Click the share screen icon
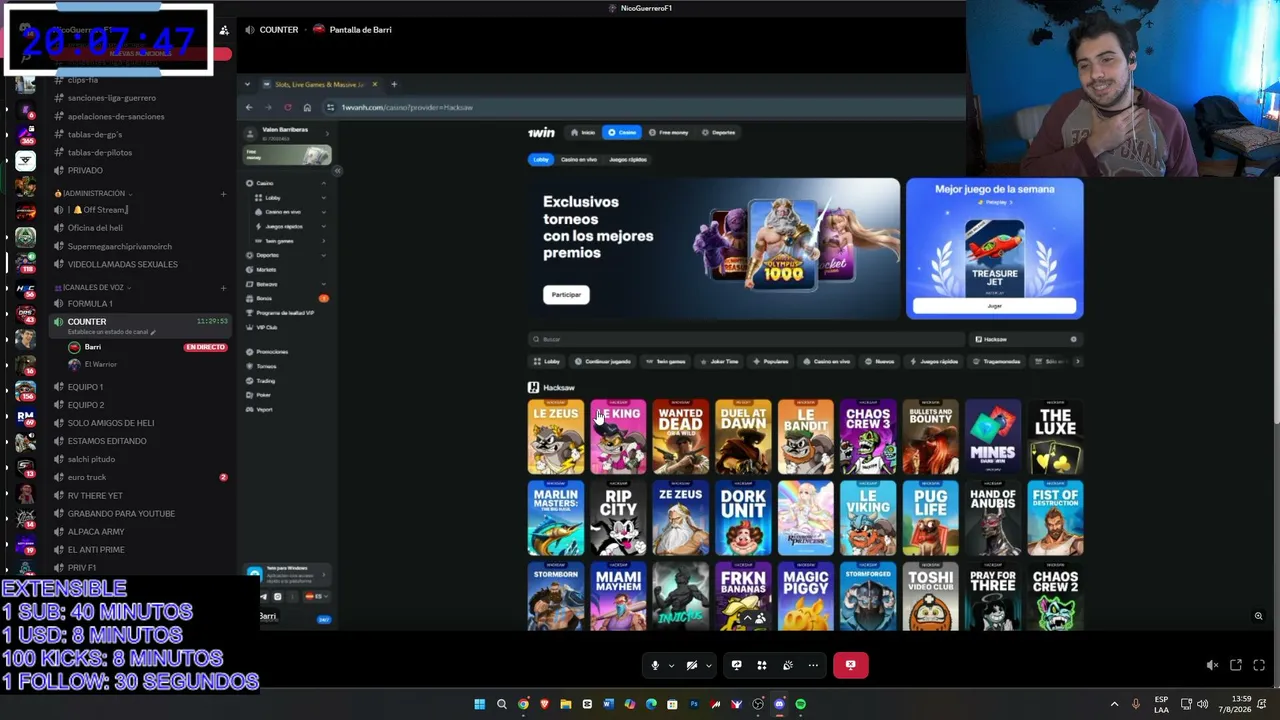This screenshot has width=1280, height=720. tap(736, 665)
